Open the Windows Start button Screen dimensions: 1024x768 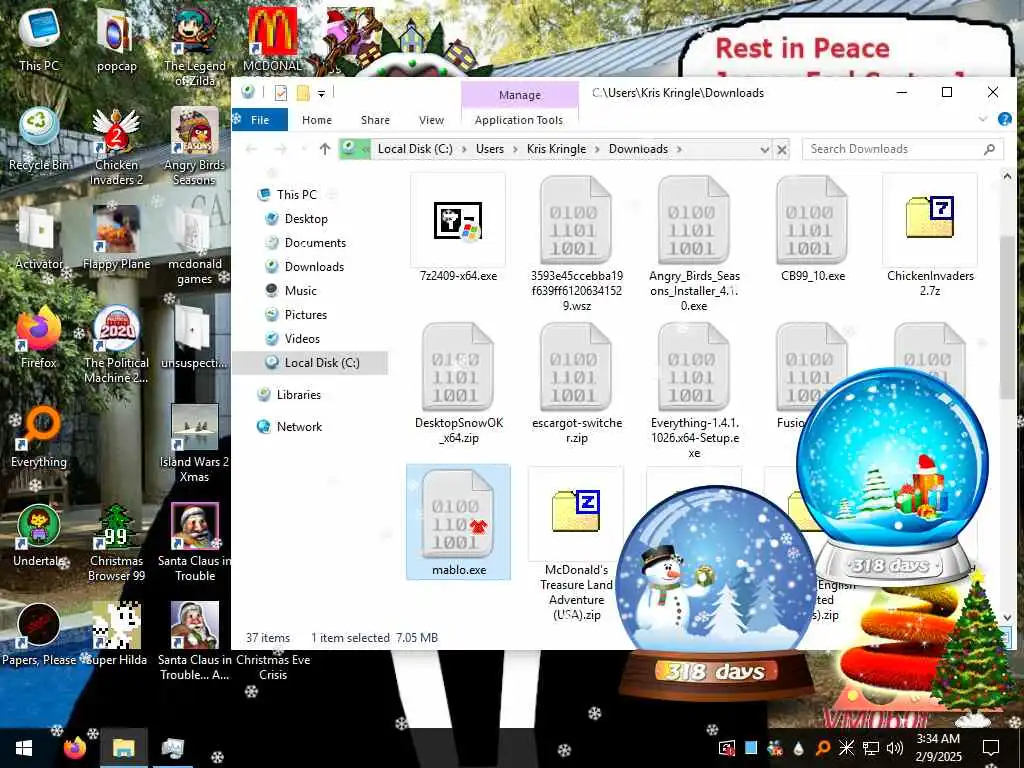pos(24,748)
